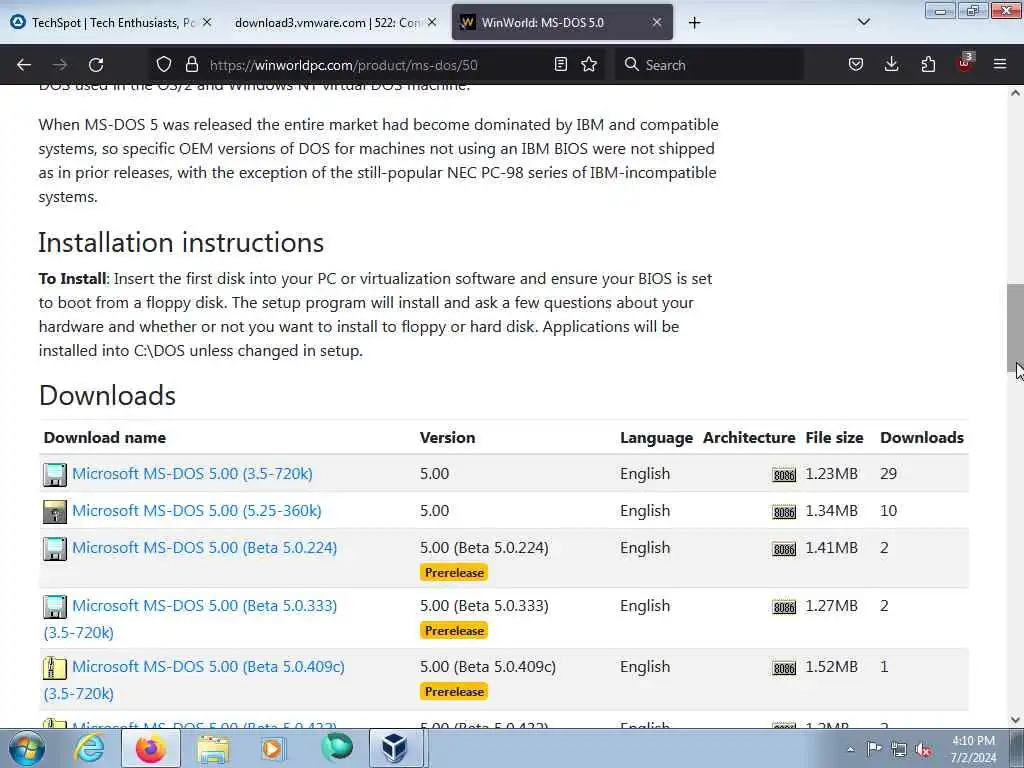
Task: Bookmark this page with star icon
Action: coord(589,65)
